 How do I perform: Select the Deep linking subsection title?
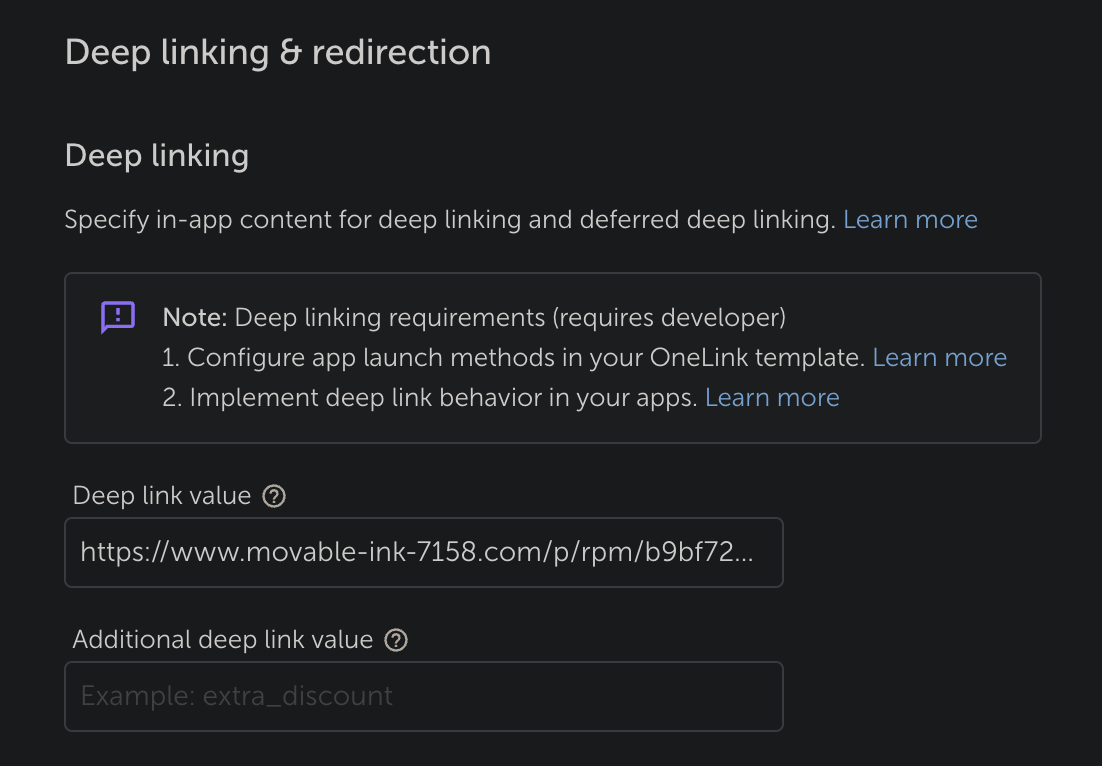click(x=157, y=156)
